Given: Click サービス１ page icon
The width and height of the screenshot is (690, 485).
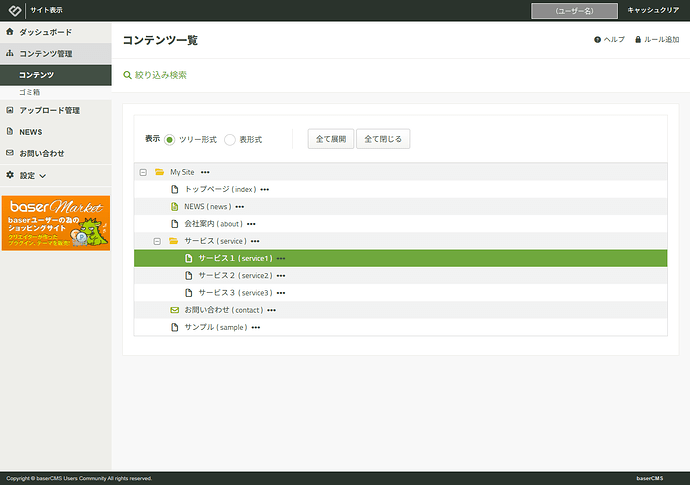Looking at the screenshot, I should (x=189, y=258).
